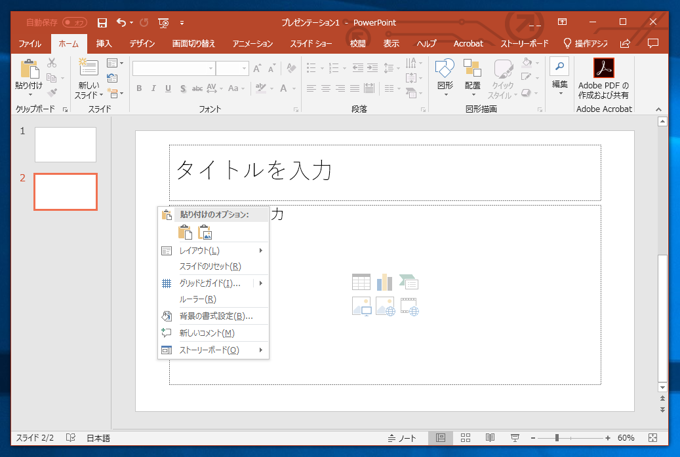This screenshot has height=457, width=680.
Task: Toggle the AutoSave switch
Action: [x=74, y=22]
